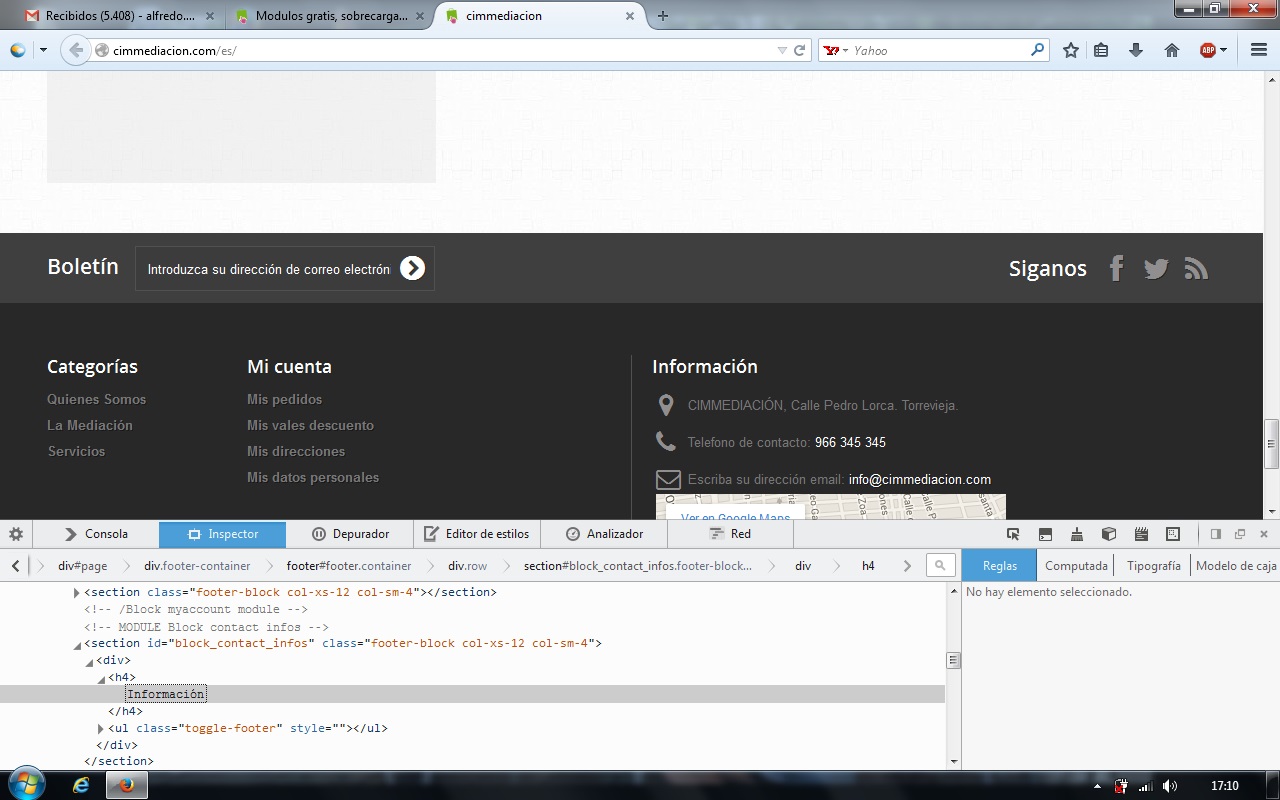The image size is (1280, 800).
Task: Open the 3D view cube icon
Action: coord(1109,534)
